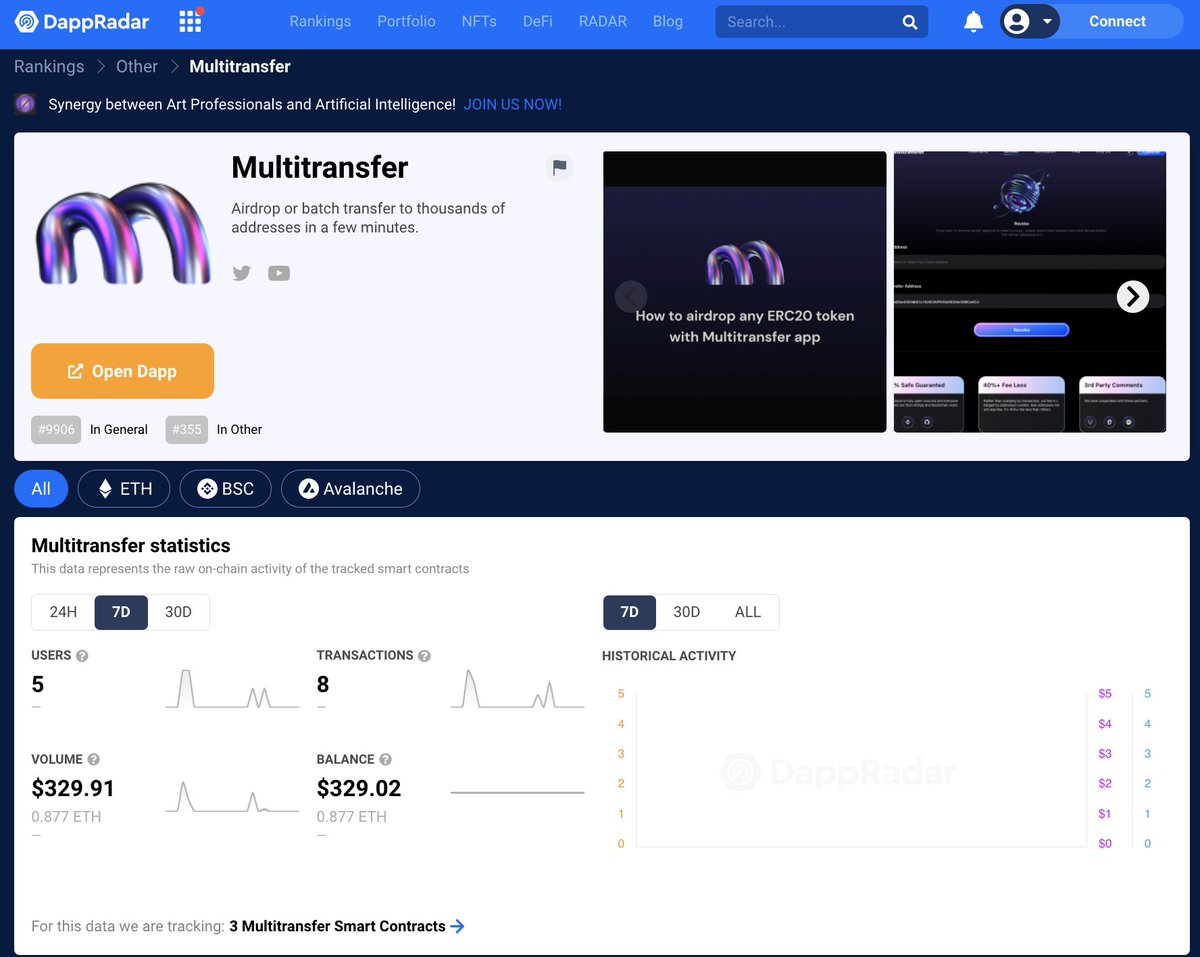Click the user avatar icon
The image size is (1200, 957).
1017,21
